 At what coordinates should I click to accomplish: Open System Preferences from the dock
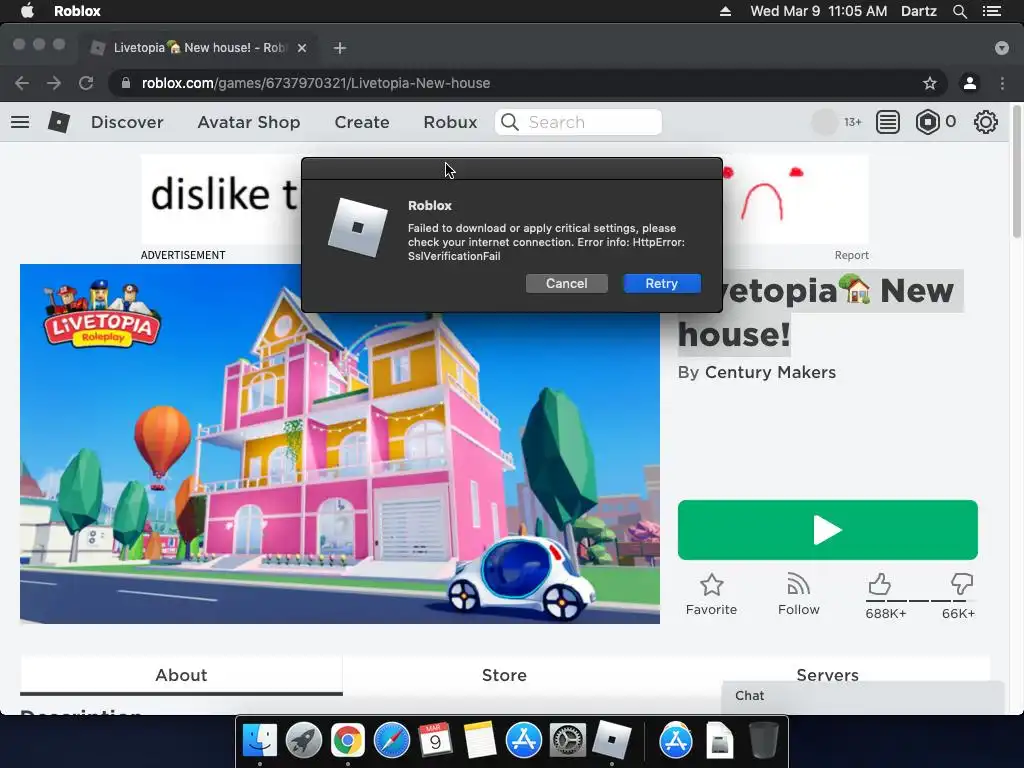pos(567,741)
